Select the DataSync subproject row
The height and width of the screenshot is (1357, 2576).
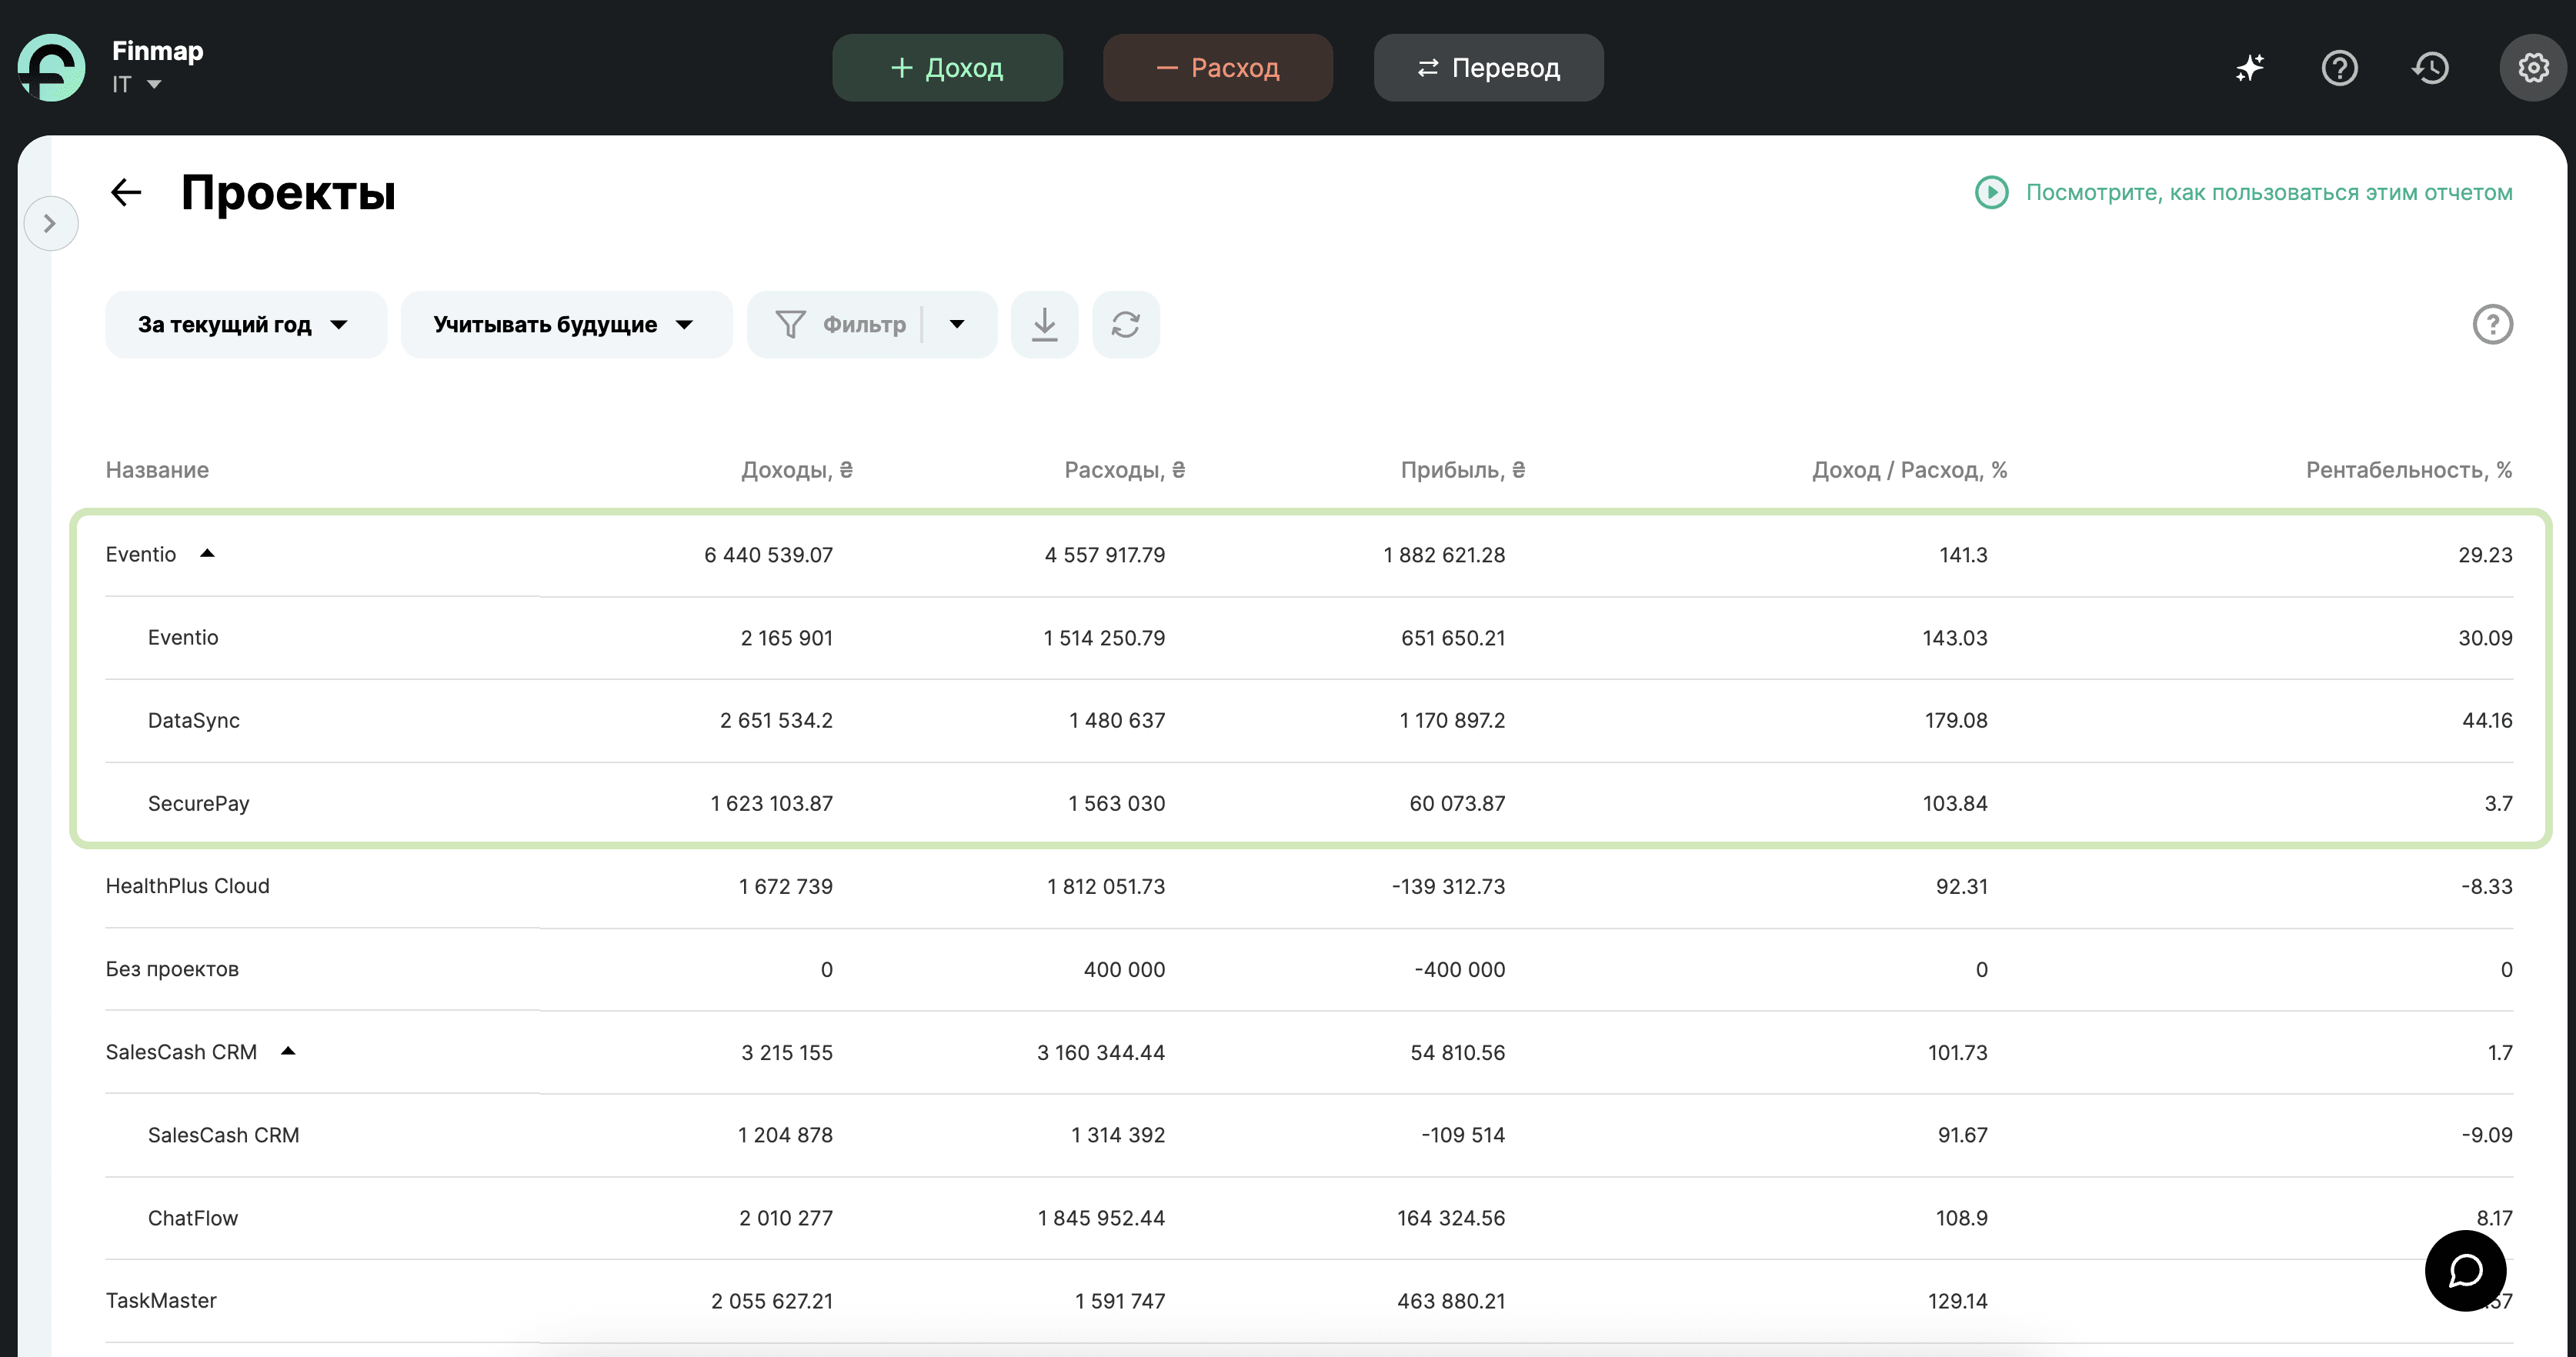(1308, 720)
